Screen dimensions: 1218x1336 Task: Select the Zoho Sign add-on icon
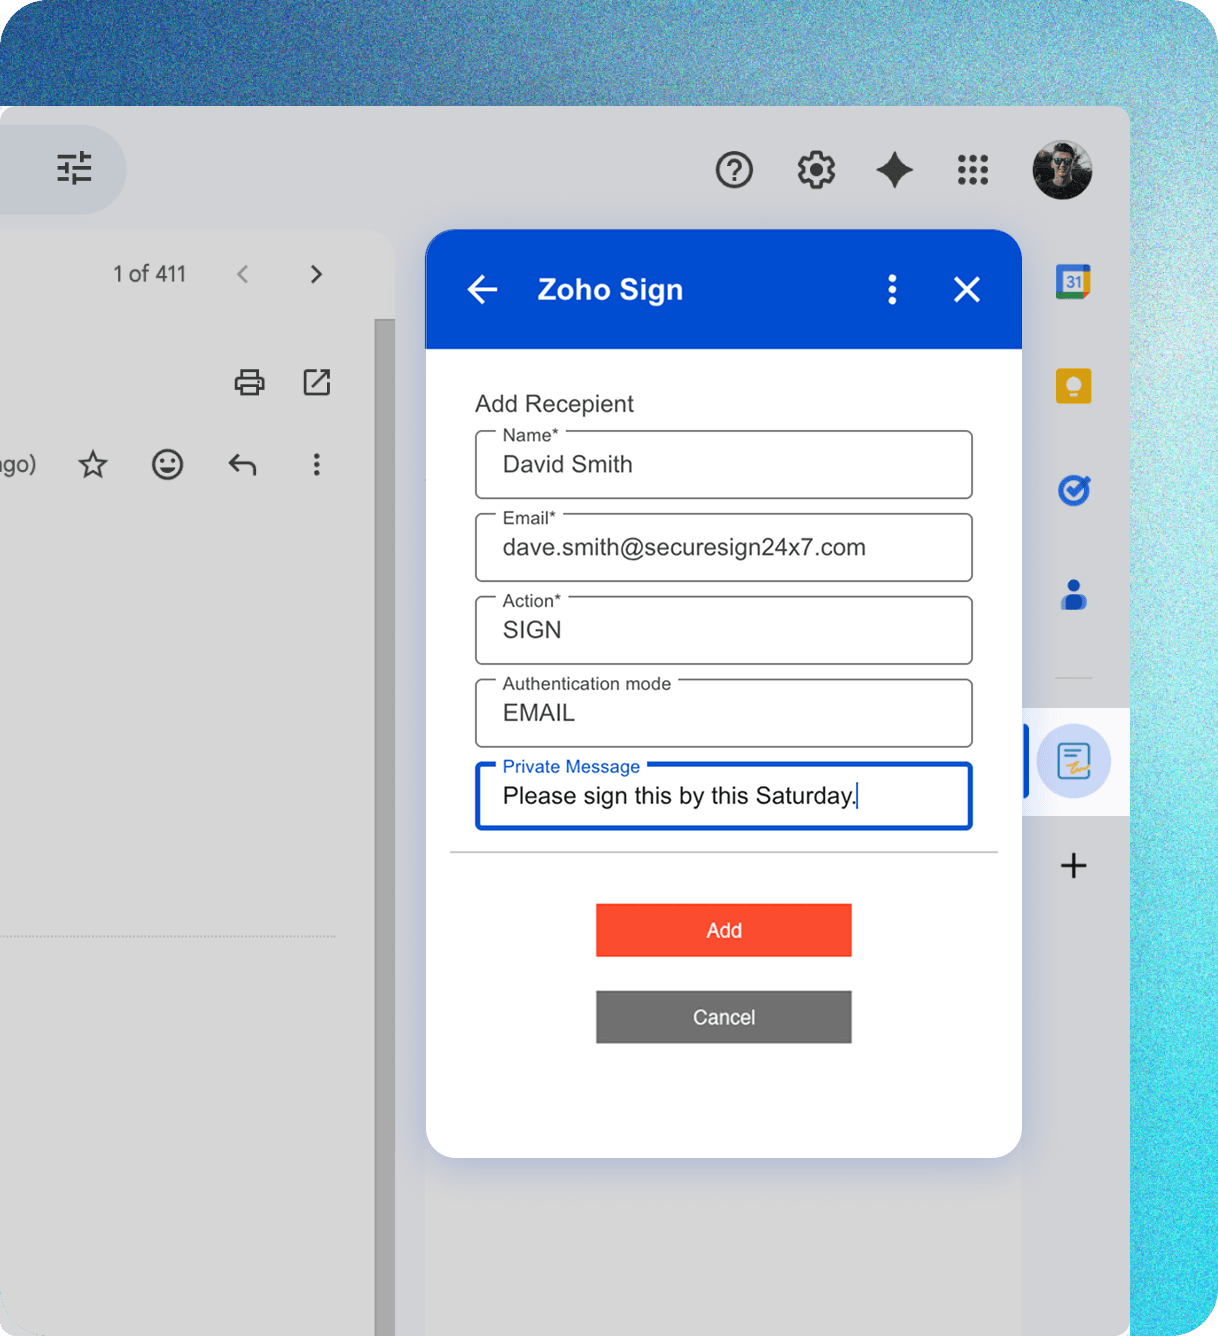(1073, 761)
